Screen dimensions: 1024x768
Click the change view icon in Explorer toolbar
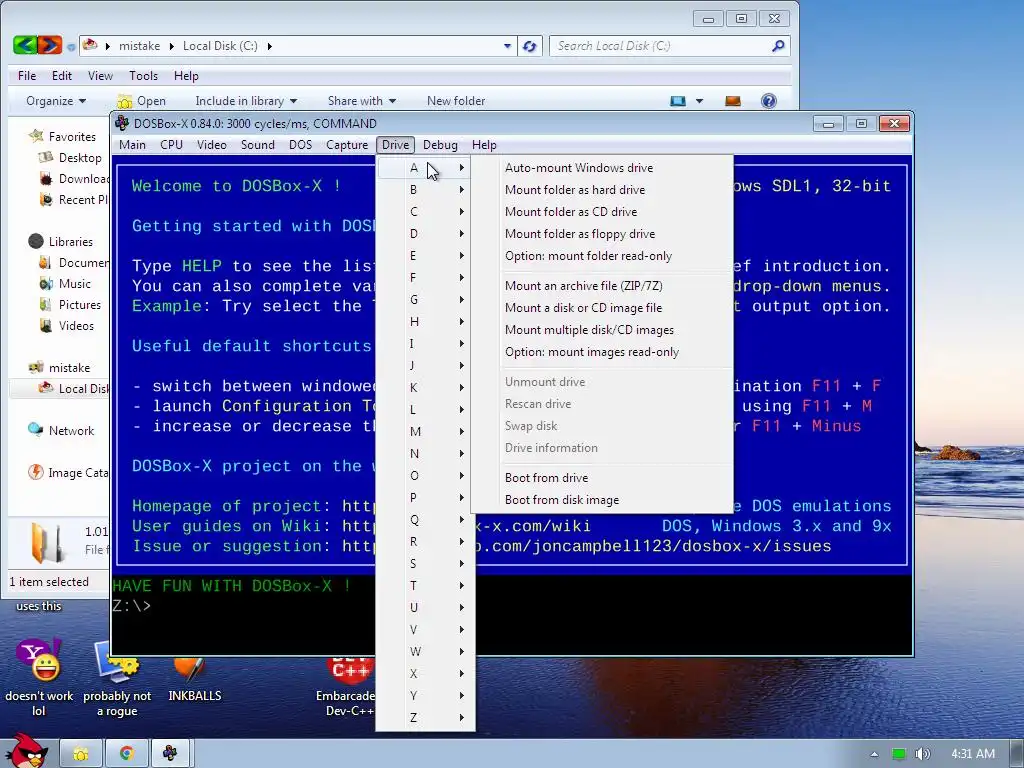(x=678, y=101)
